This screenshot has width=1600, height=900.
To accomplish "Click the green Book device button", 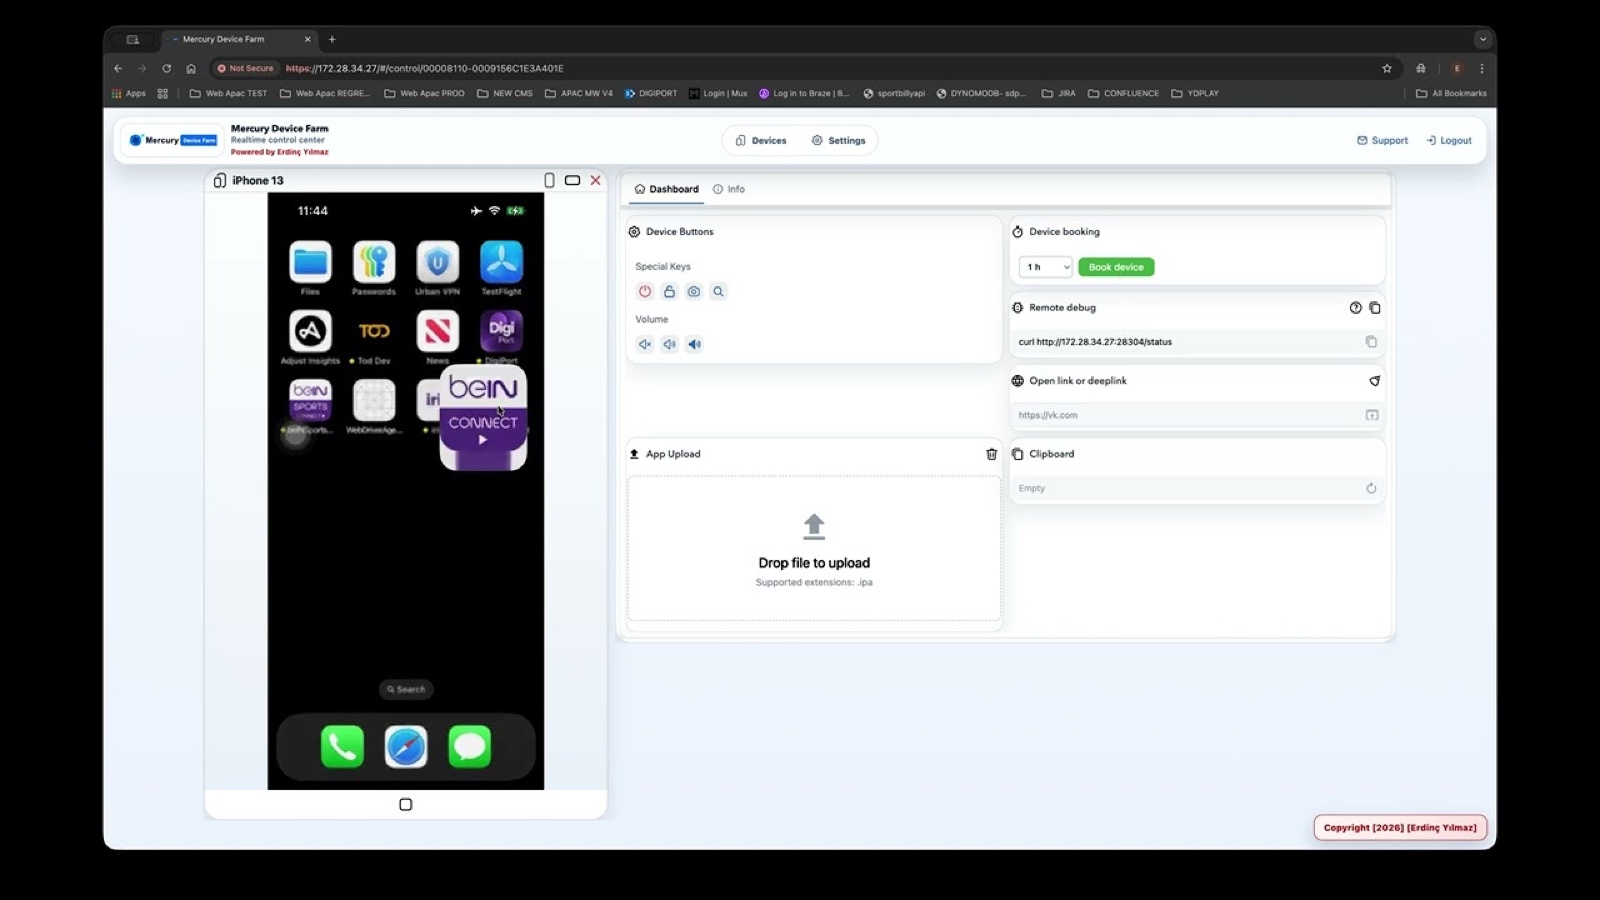I will 1116,267.
